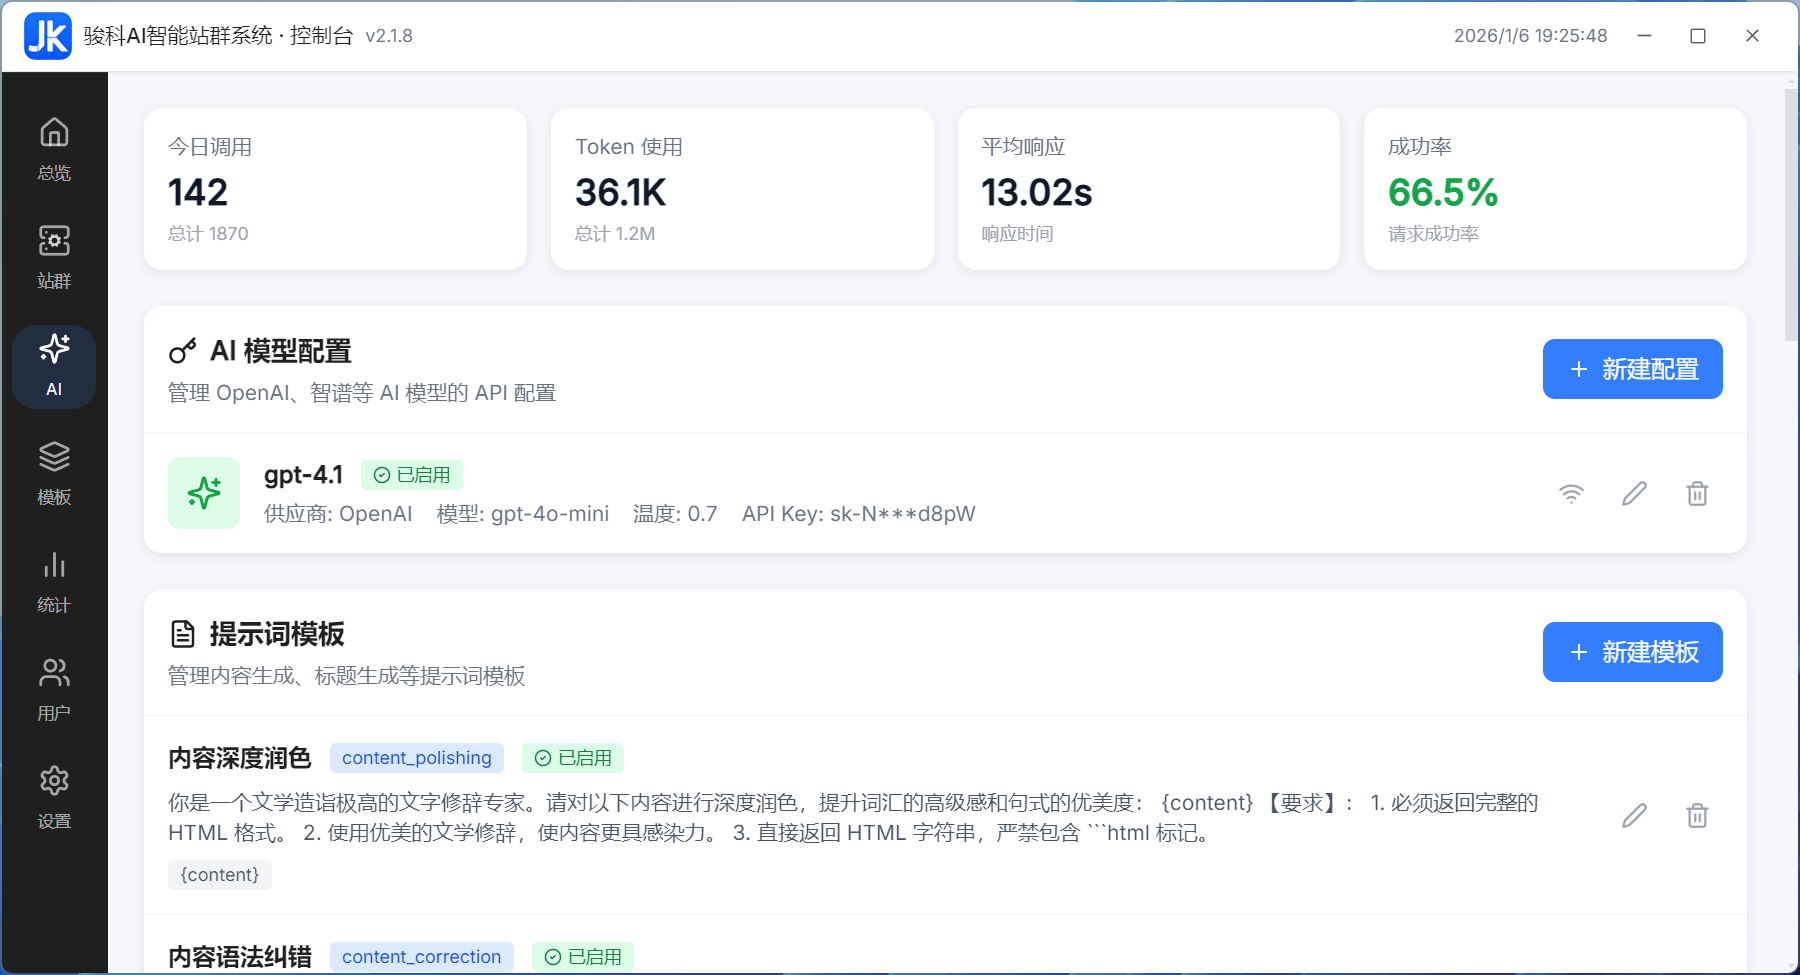Delete gpt-4.1 config with the trash icon
This screenshot has height=975, width=1800.
click(1696, 493)
